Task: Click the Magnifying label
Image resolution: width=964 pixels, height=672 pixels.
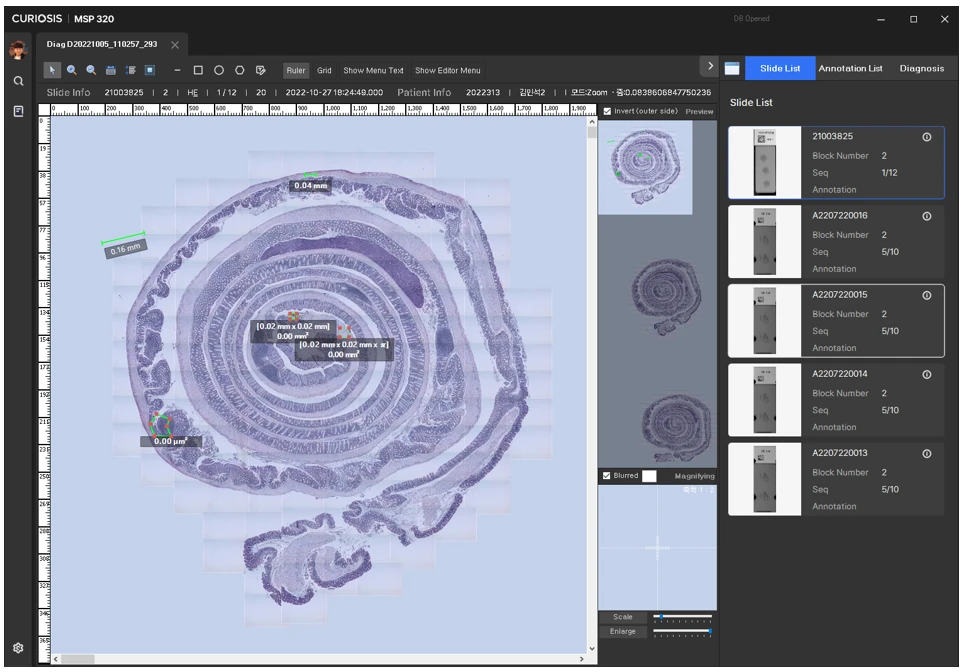Action: (x=695, y=476)
